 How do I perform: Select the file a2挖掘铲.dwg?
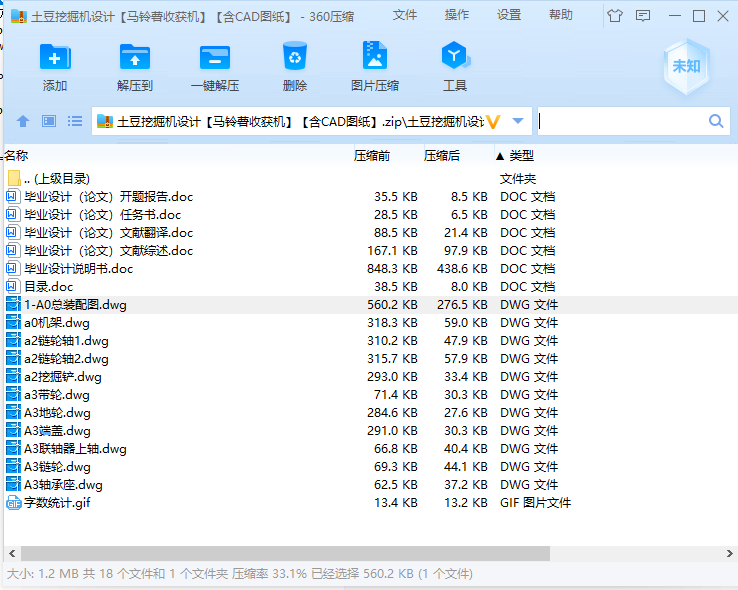click(63, 376)
